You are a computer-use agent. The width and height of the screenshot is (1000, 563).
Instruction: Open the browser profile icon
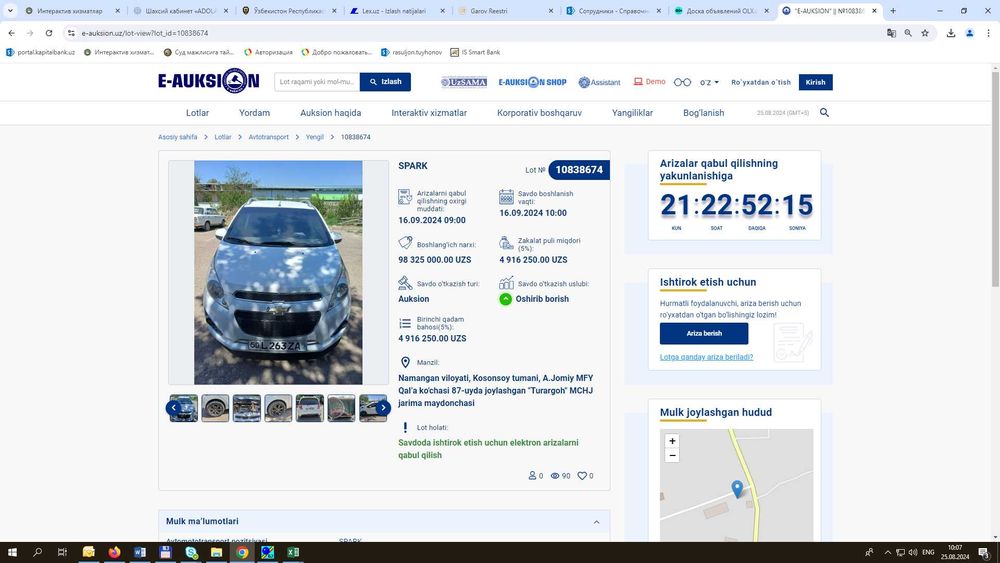point(969,33)
